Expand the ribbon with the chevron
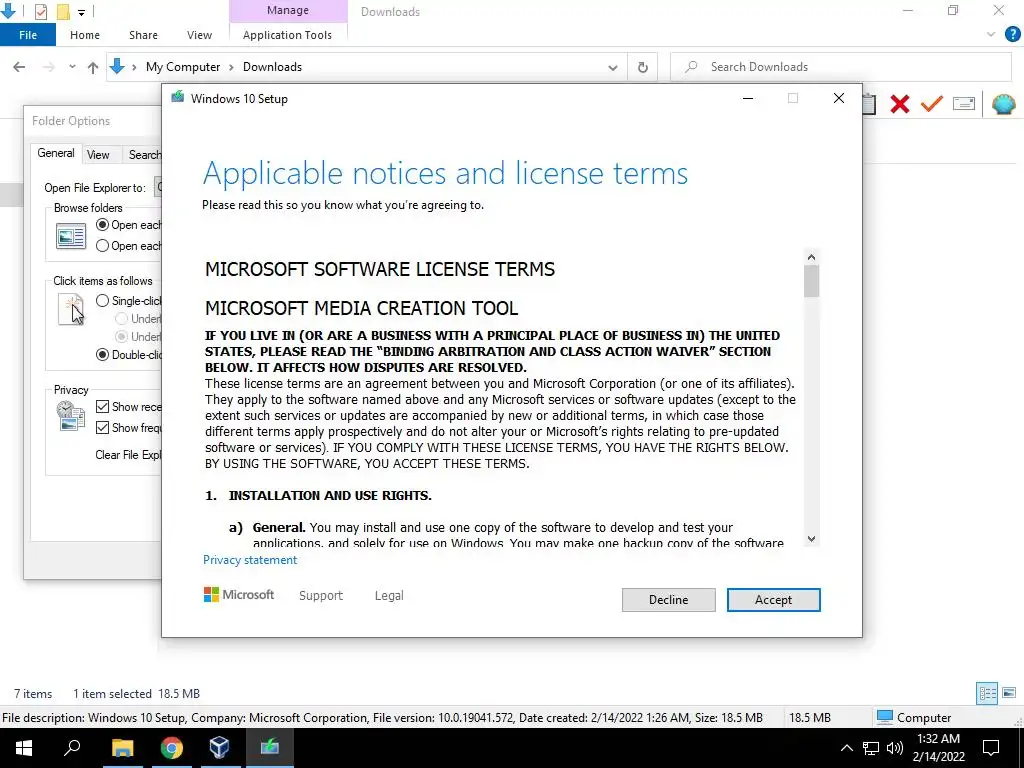1024x768 pixels. point(991,35)
